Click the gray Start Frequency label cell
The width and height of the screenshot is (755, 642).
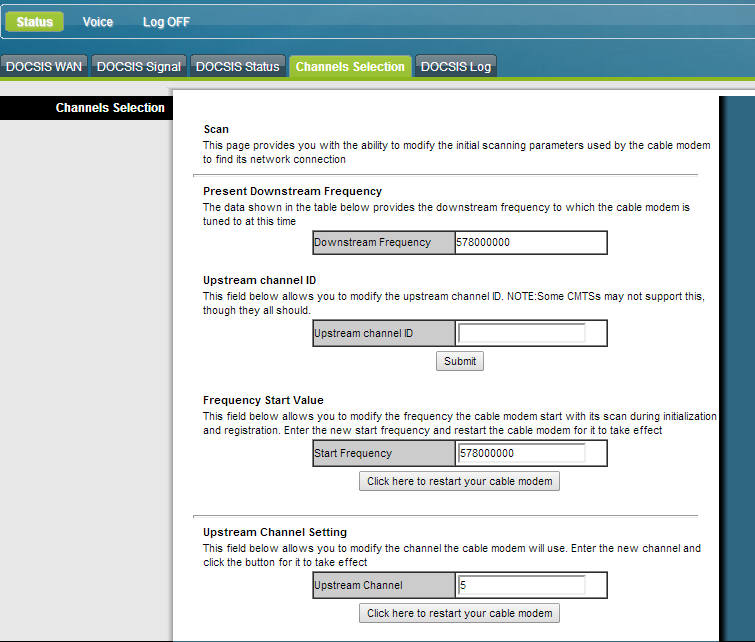tap(383, 453)
